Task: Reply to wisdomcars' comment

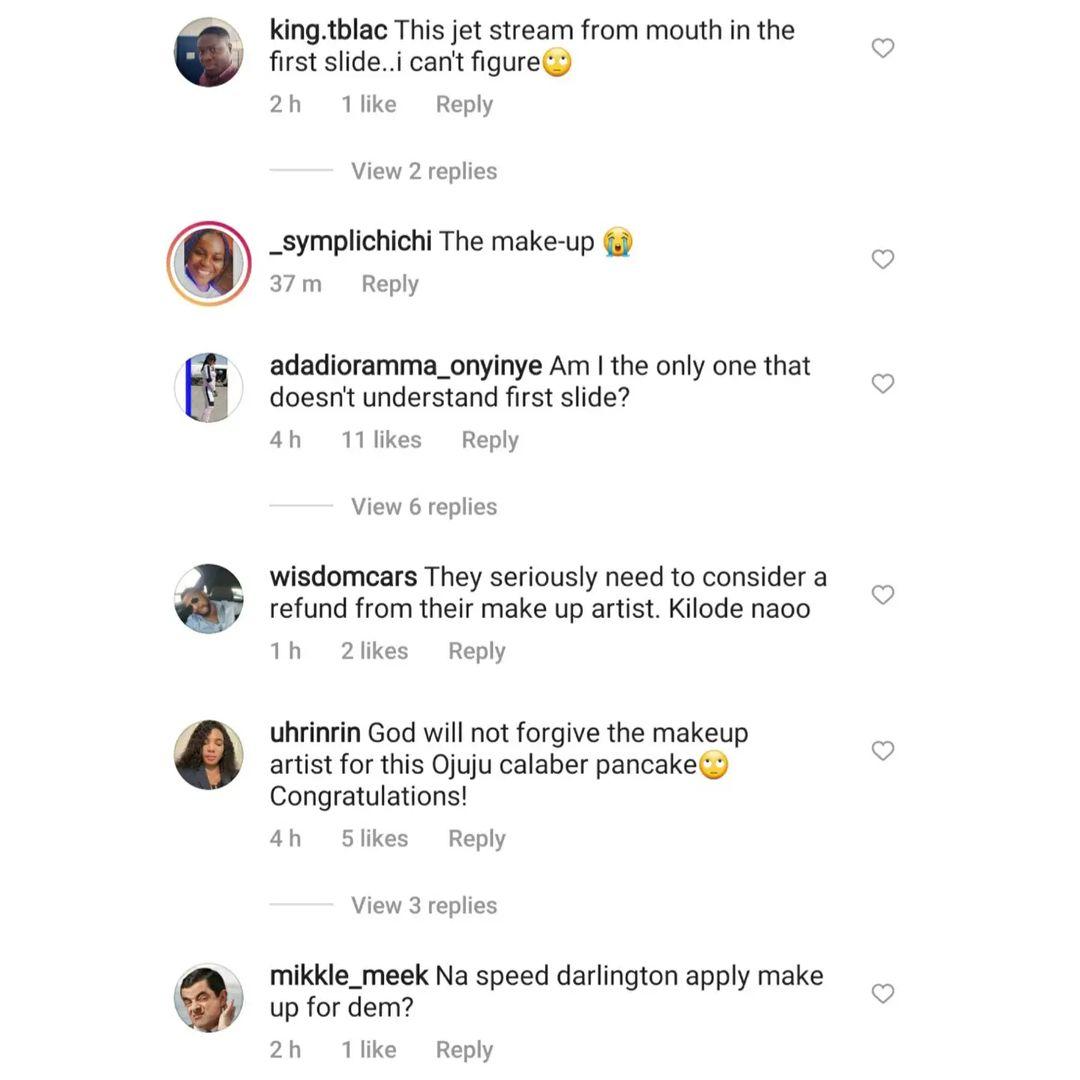Action: click(x=476, y=651)
